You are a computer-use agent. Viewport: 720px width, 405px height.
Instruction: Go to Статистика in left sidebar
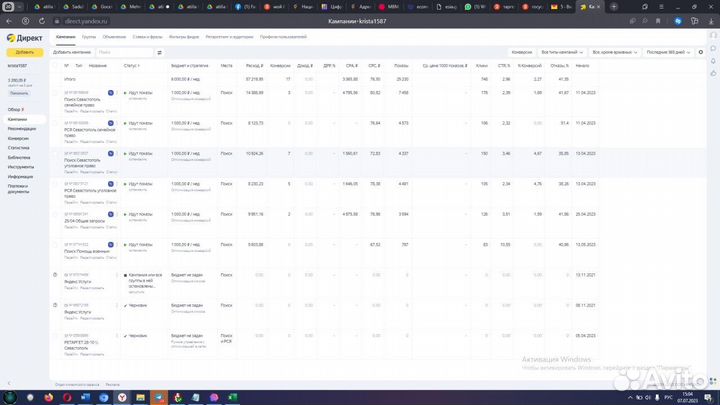(x=19, y=148)
